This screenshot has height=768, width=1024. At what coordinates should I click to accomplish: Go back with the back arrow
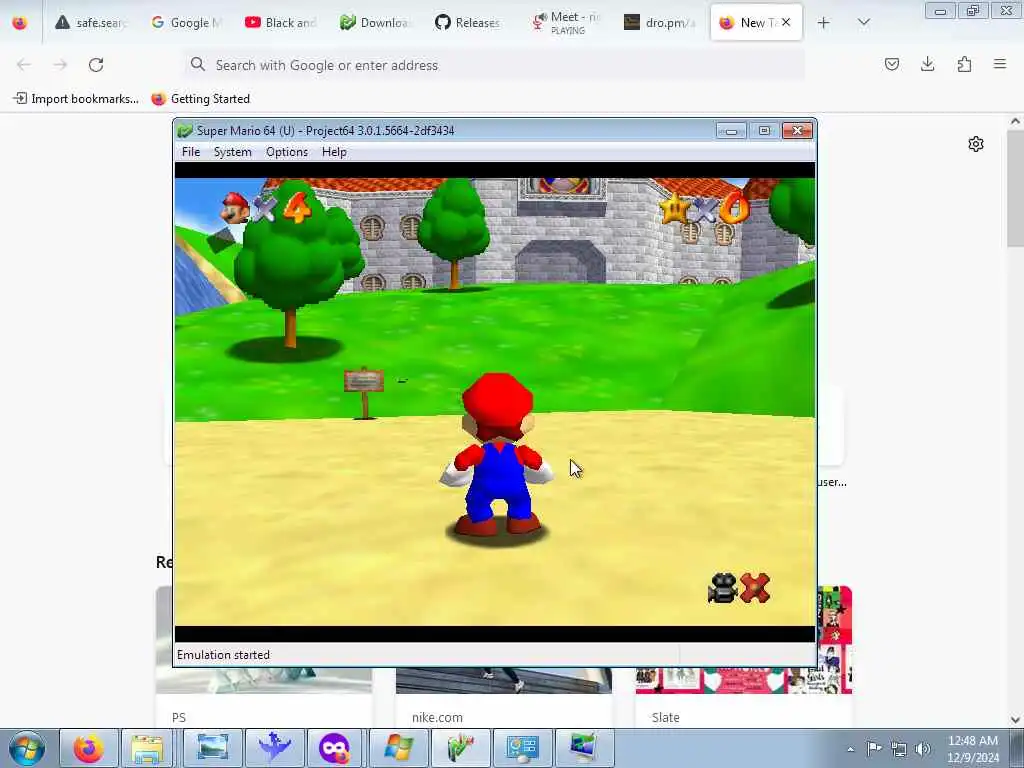24,65
